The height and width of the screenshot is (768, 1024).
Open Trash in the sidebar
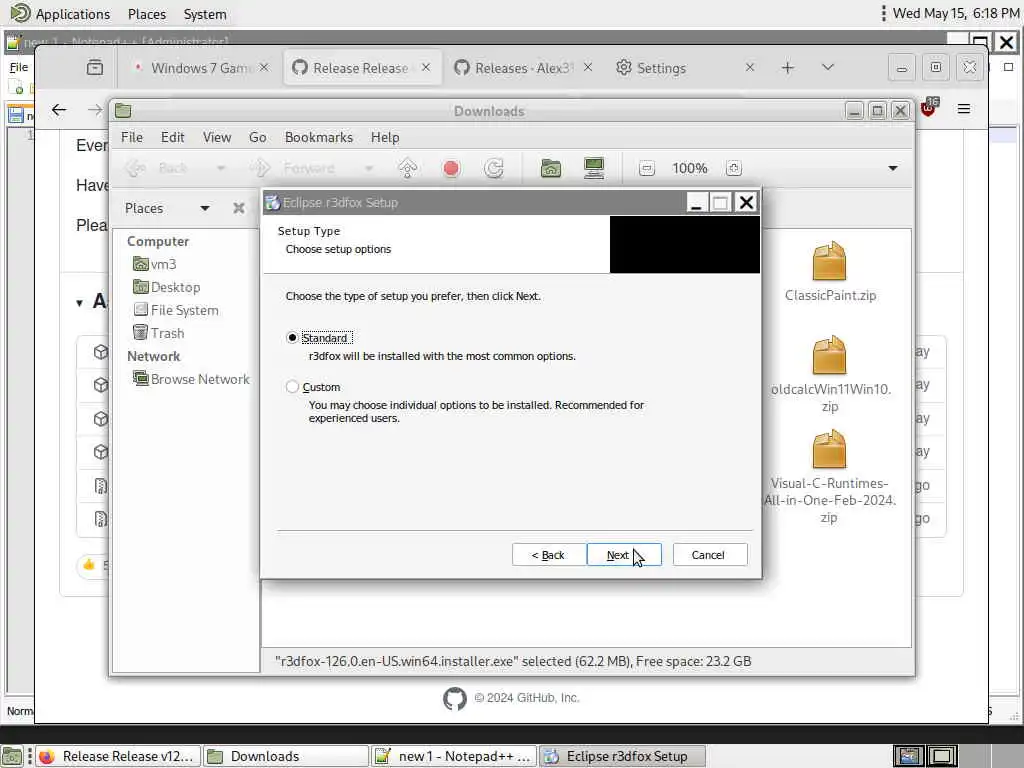159,333
